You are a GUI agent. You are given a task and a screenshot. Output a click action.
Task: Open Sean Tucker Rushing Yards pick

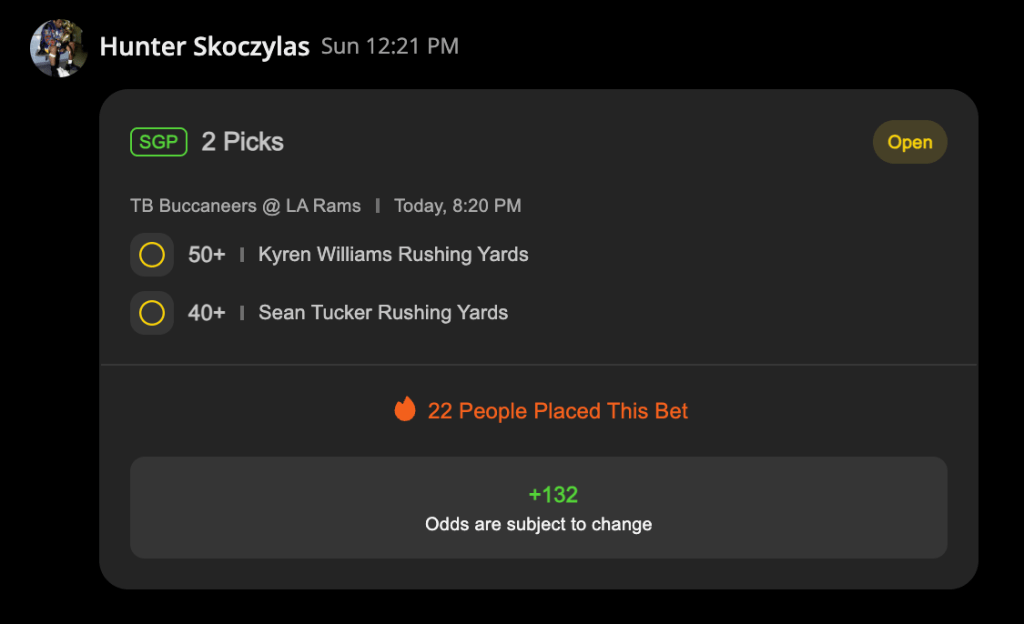click(x=383, y=313)
